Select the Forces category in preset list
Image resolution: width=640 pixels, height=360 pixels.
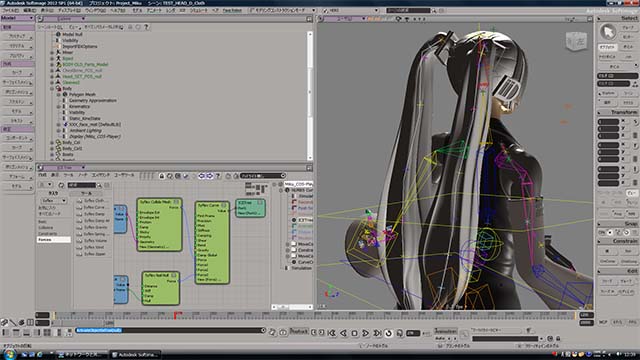pos(53,240)
